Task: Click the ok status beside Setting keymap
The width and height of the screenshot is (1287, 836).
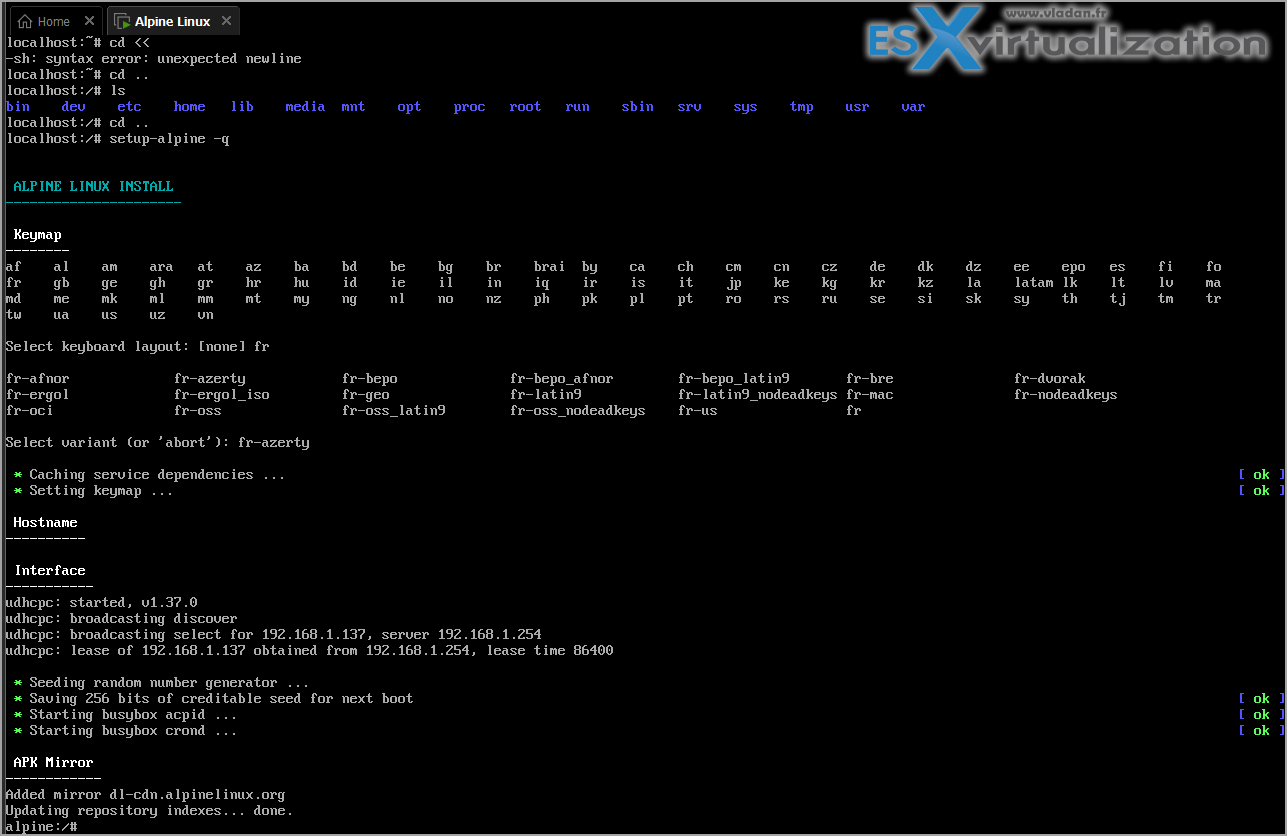Action: 1260,491
